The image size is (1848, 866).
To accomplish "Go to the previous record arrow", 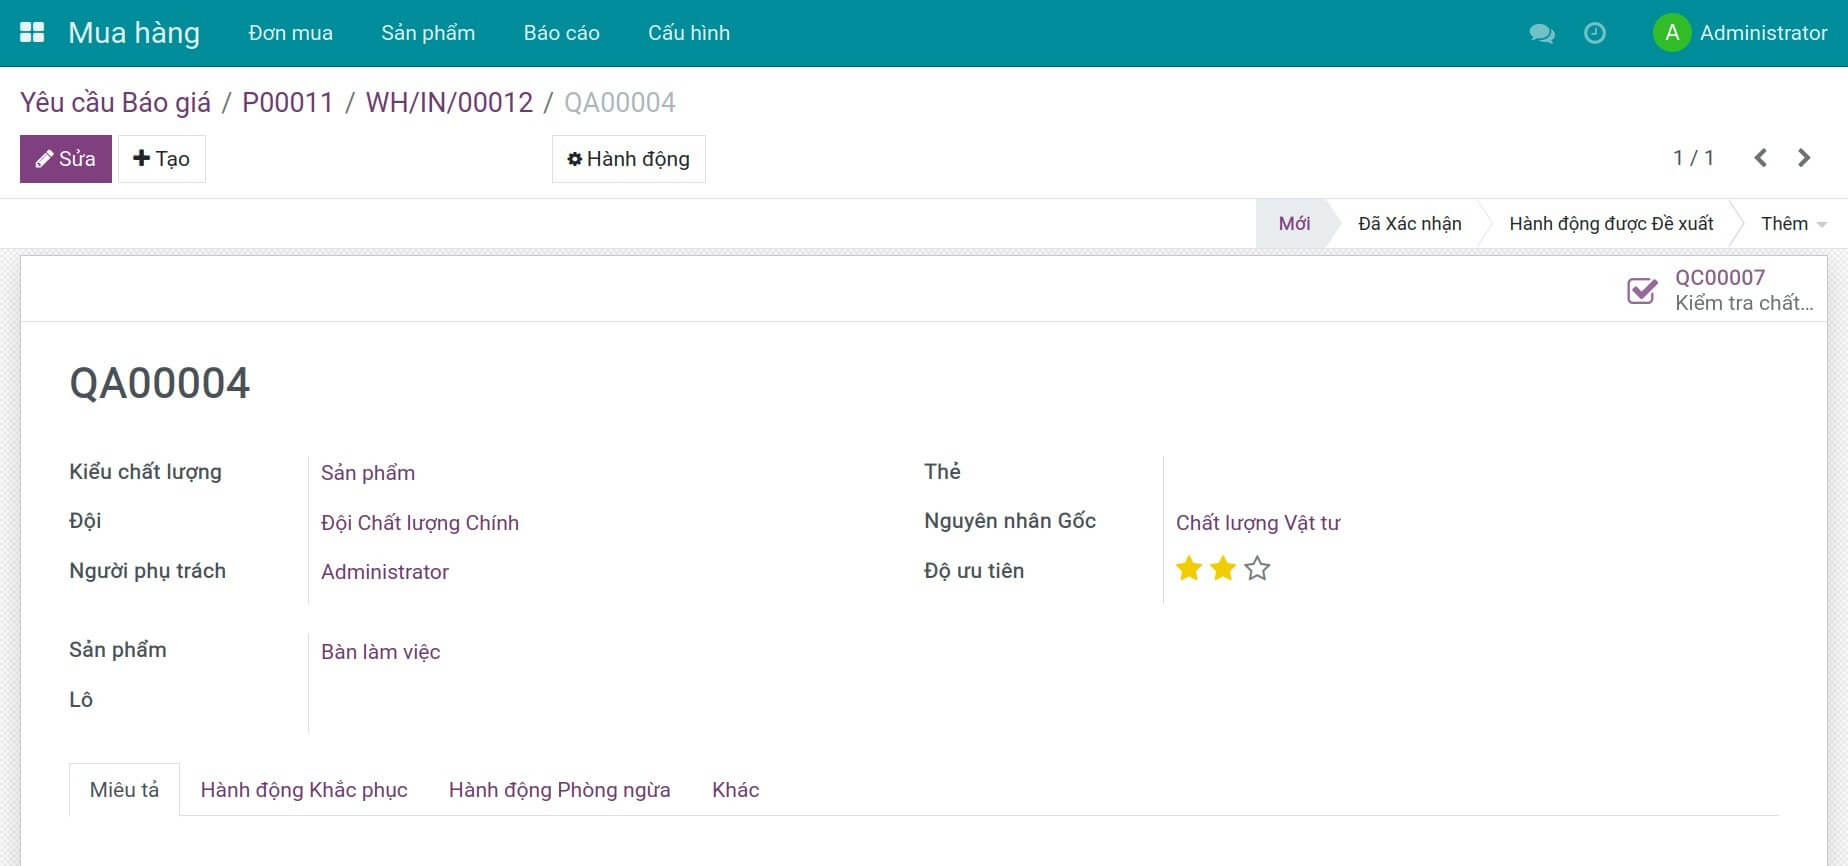I will coord(1761,158).
